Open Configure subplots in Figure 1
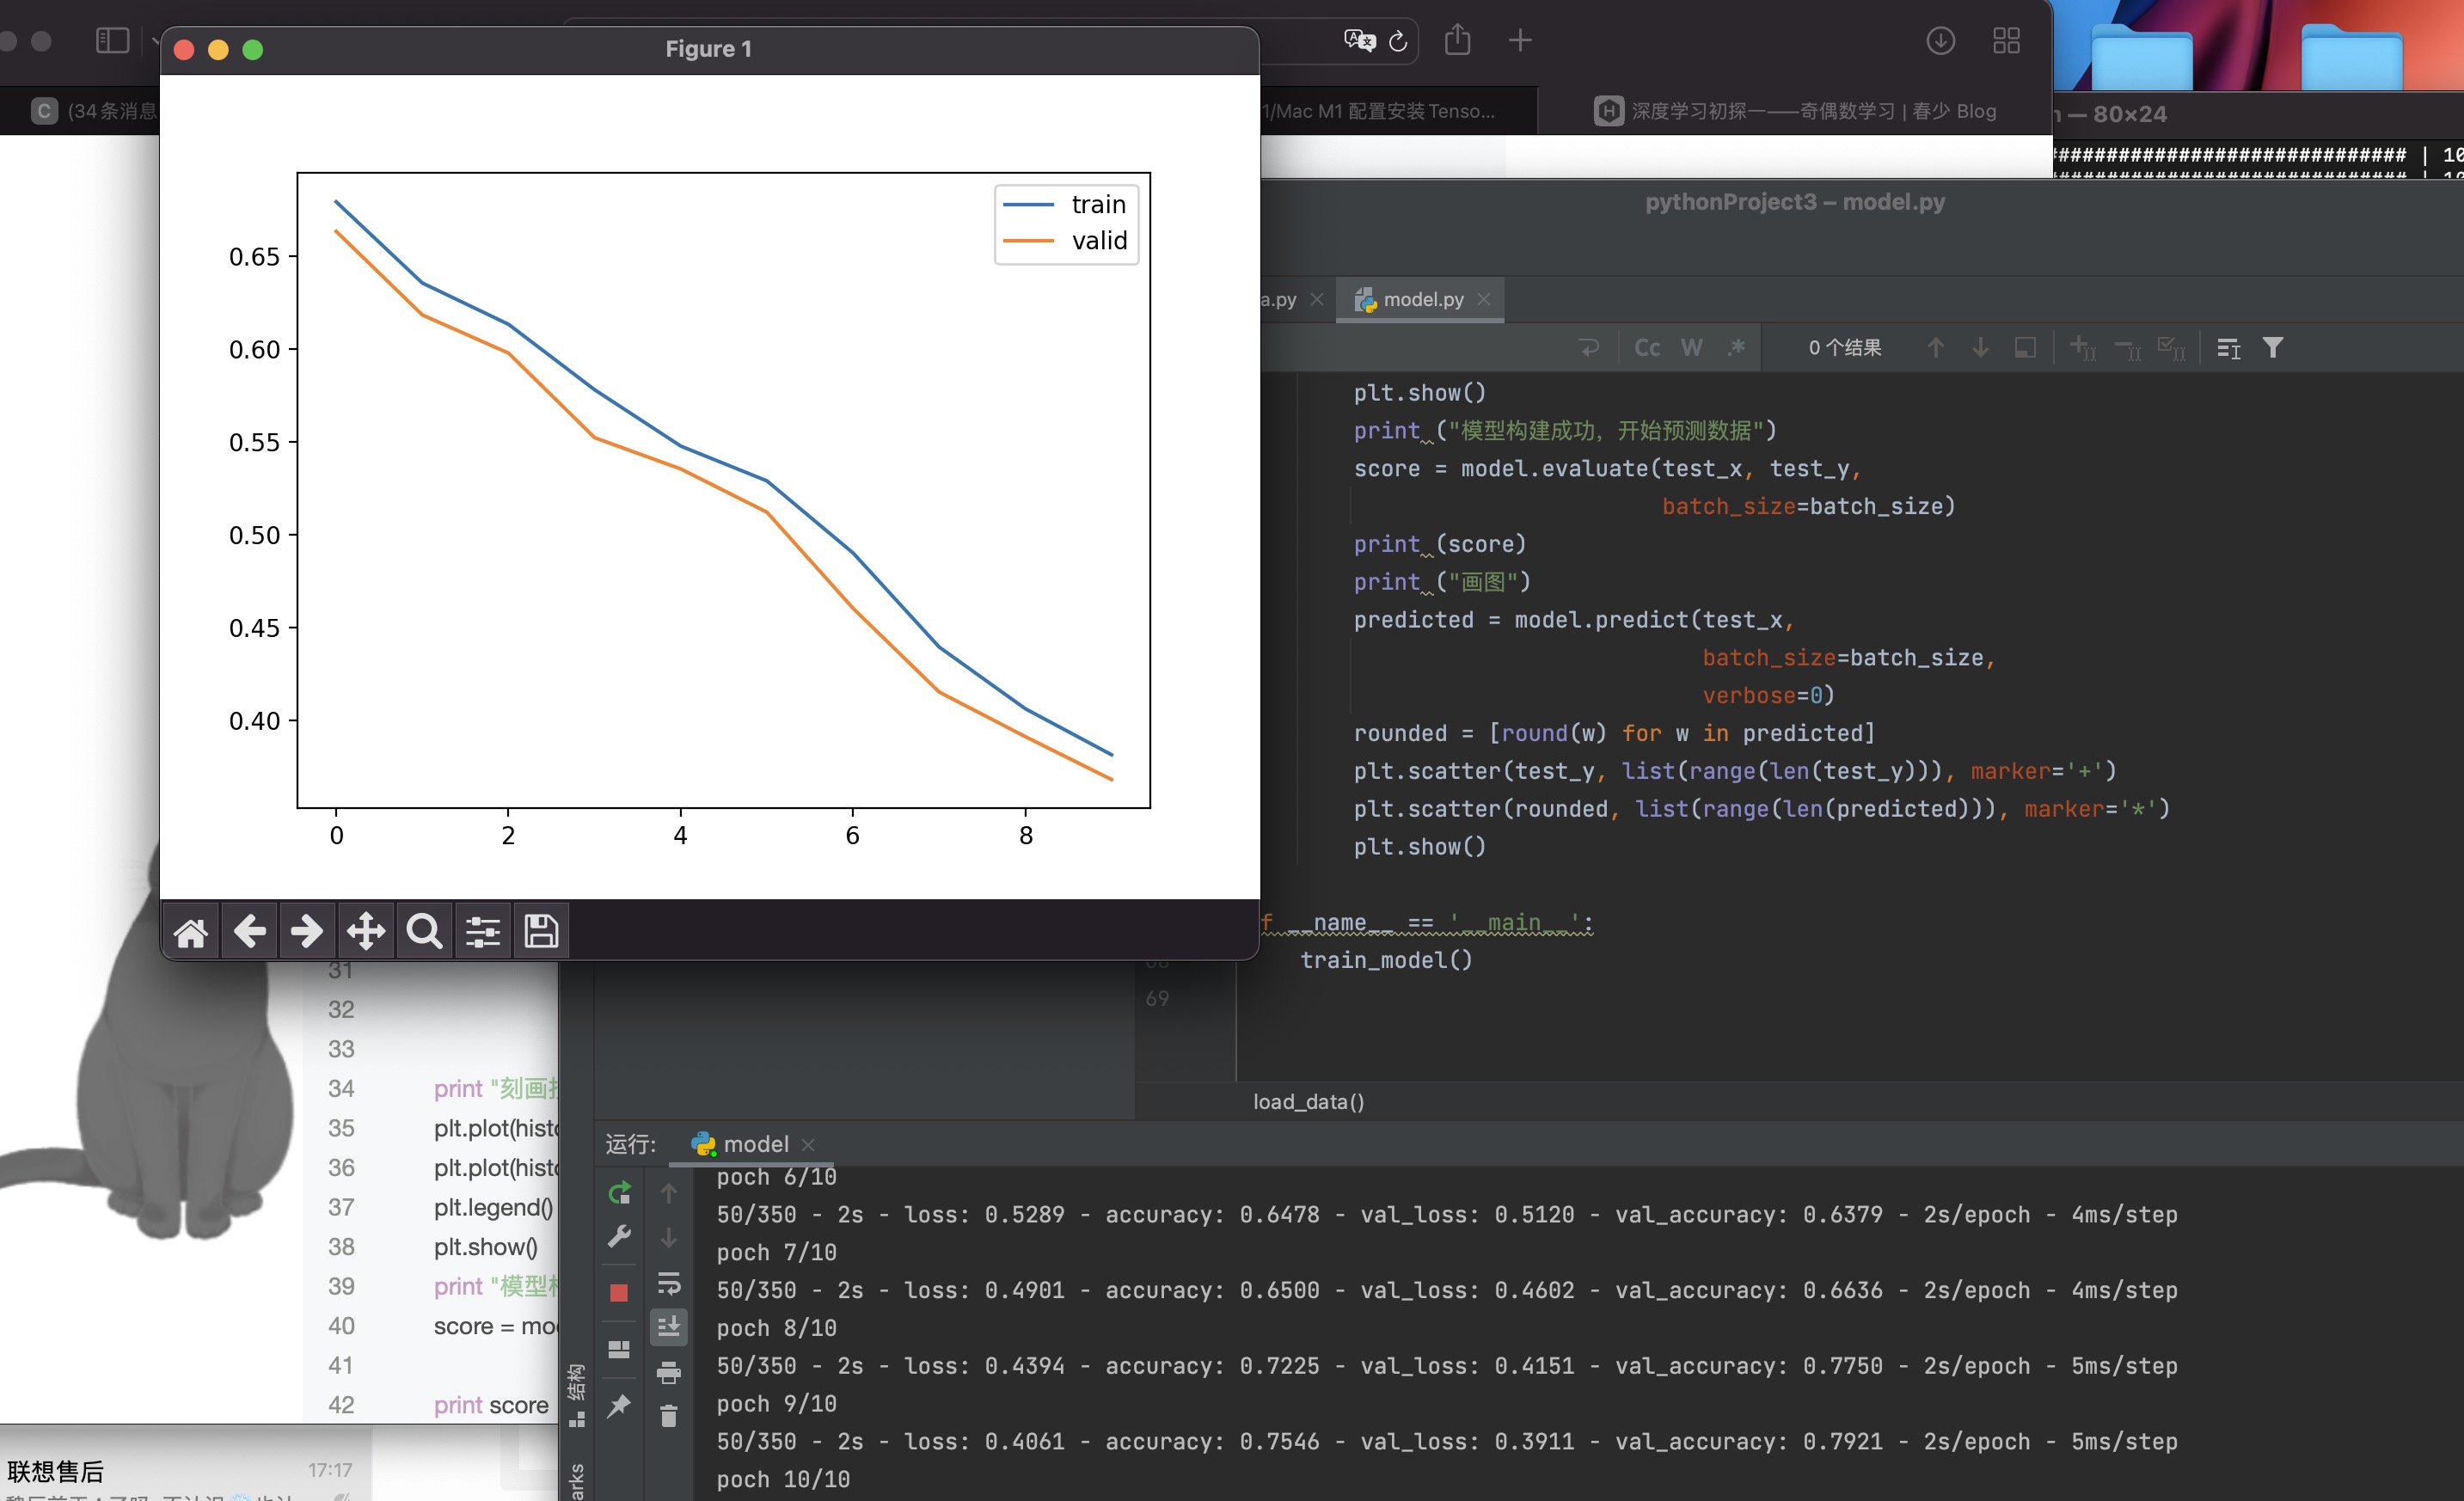The width and height of the screenshot is (2464, 1501). 483,932
